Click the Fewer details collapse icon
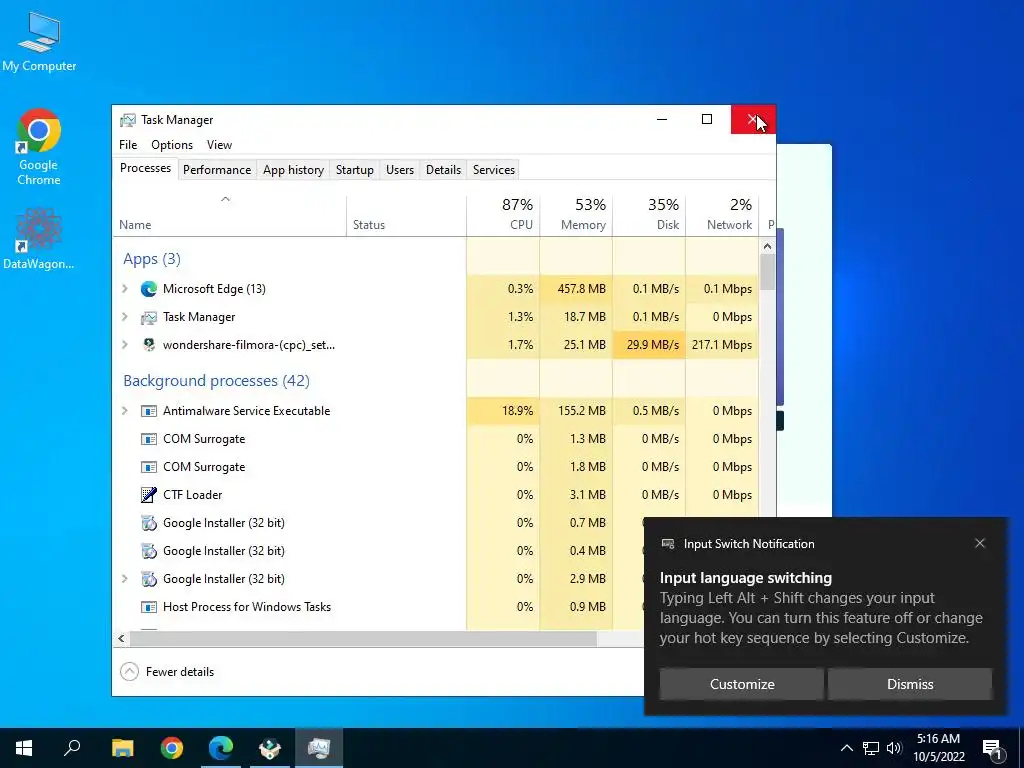 (x=129, y=671)
